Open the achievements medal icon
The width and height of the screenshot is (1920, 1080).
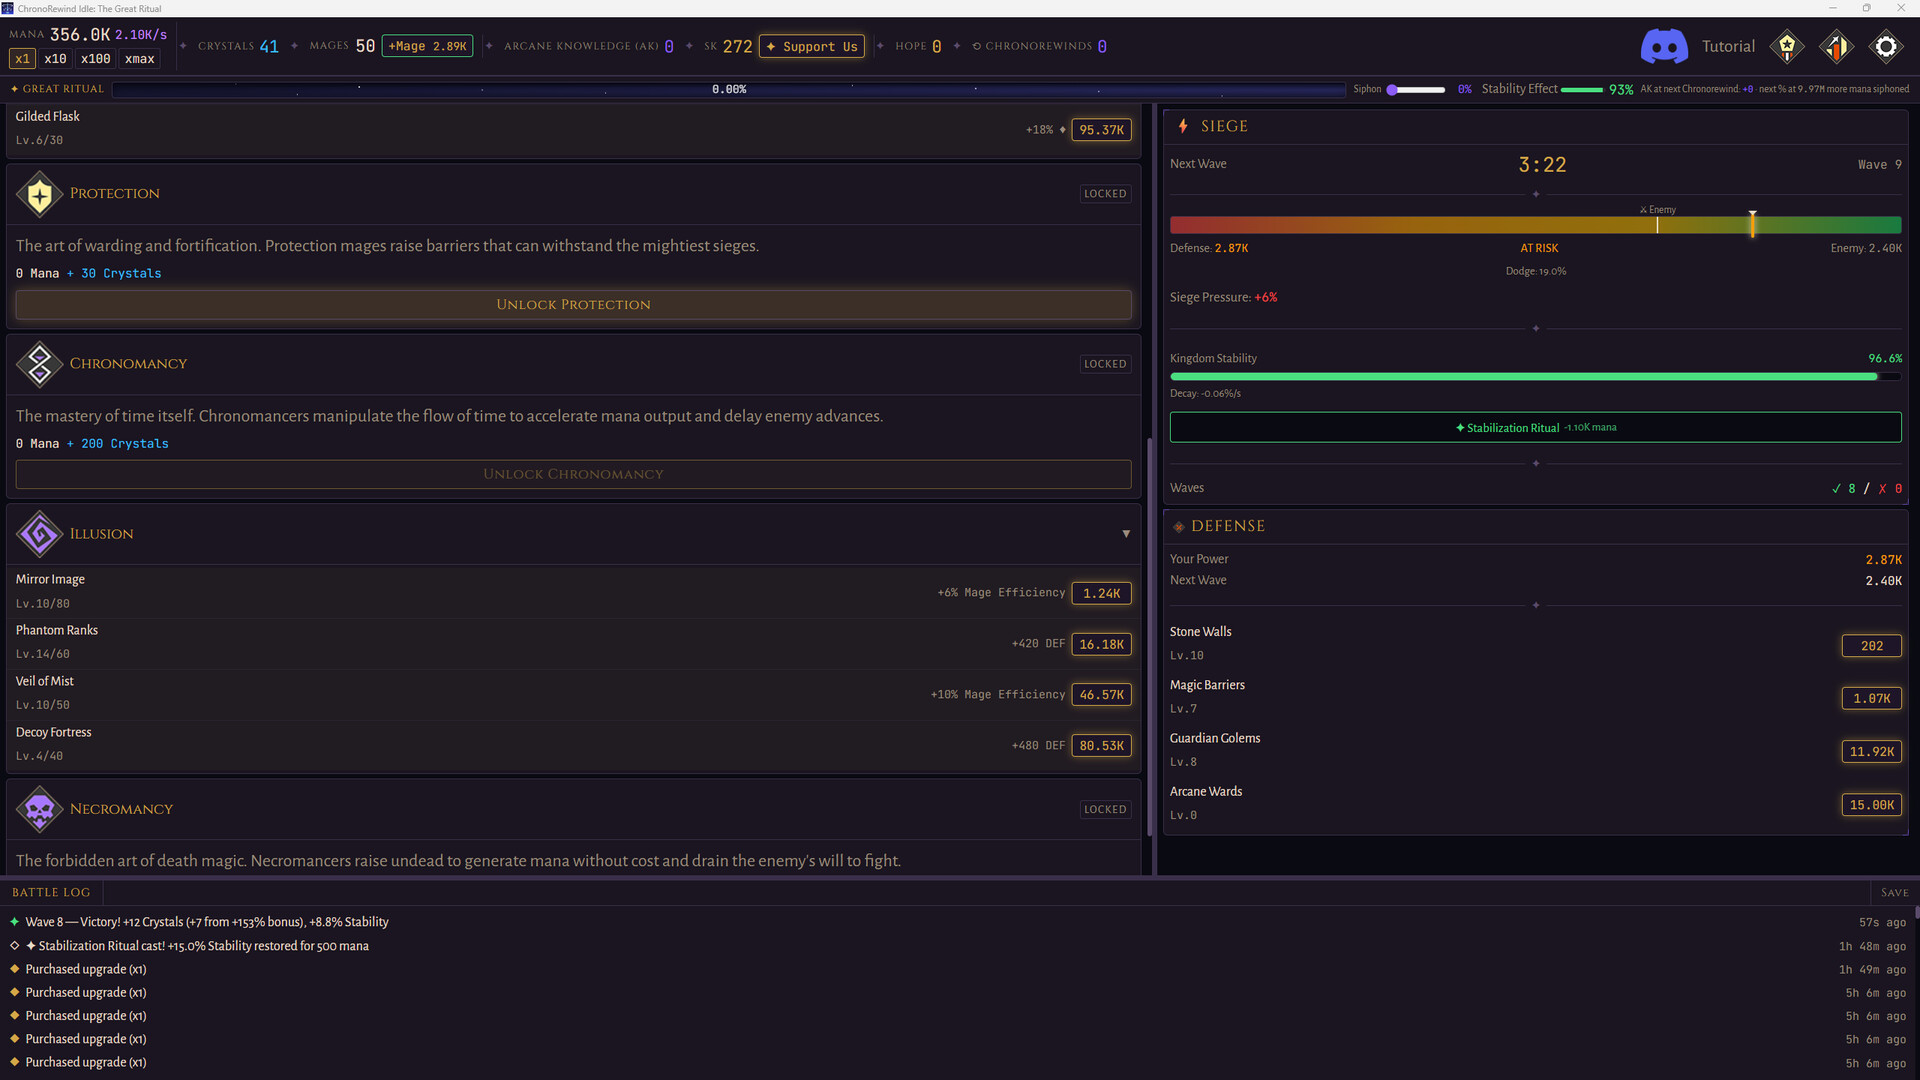click(1787, 46)
